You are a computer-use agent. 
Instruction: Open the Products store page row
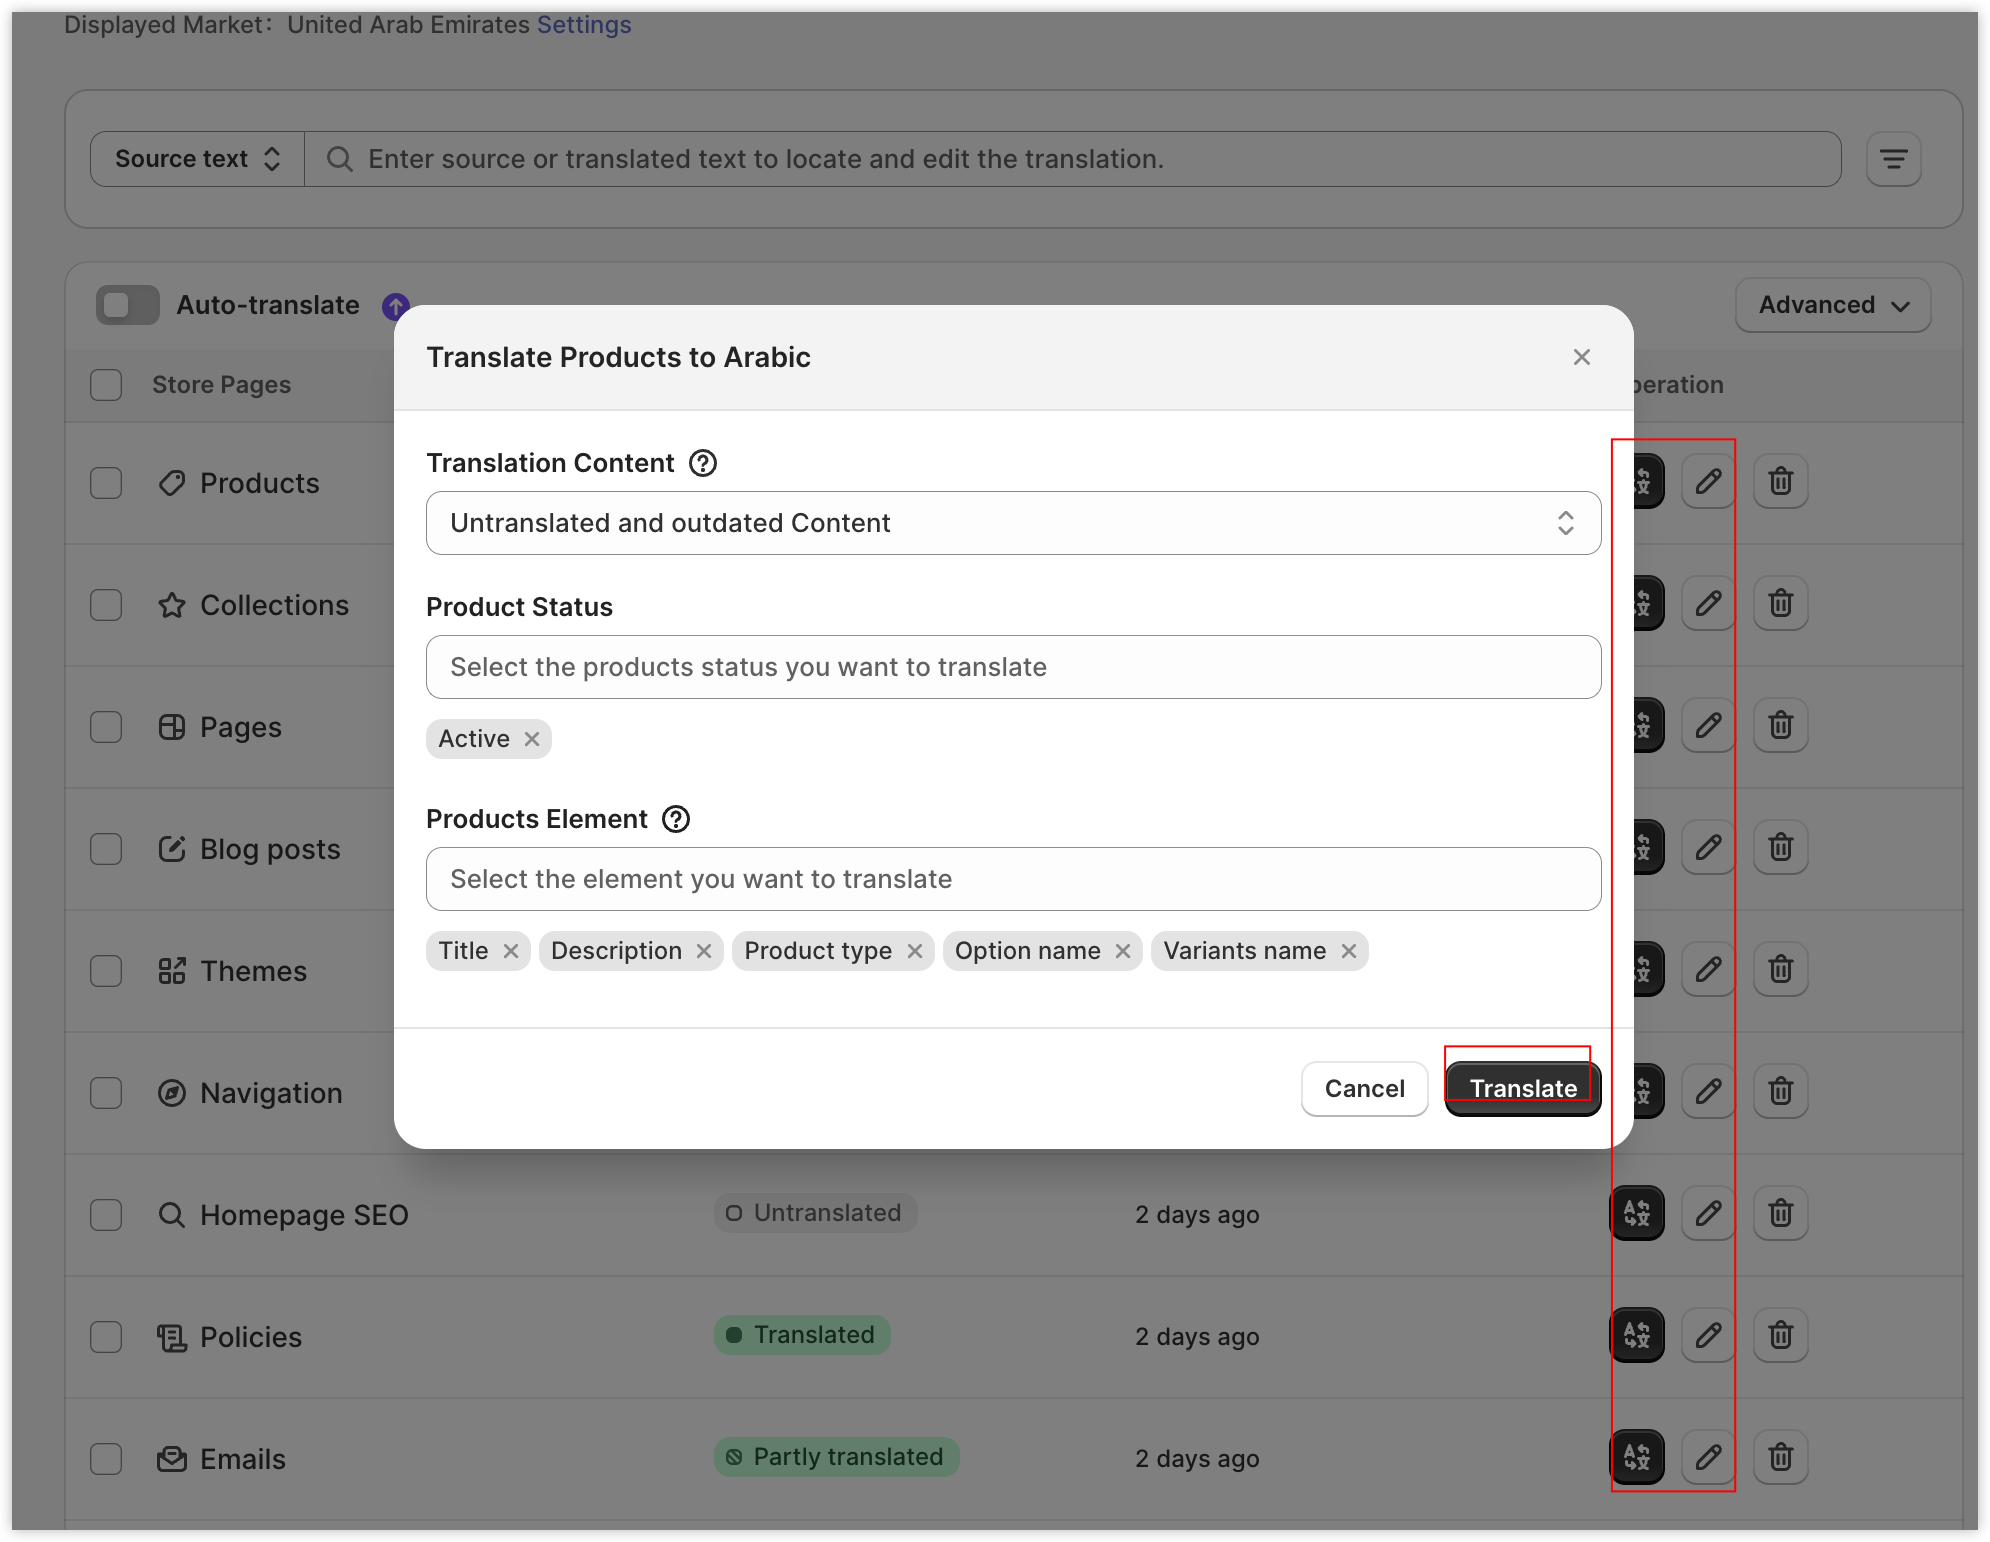(x=259, y=483)
